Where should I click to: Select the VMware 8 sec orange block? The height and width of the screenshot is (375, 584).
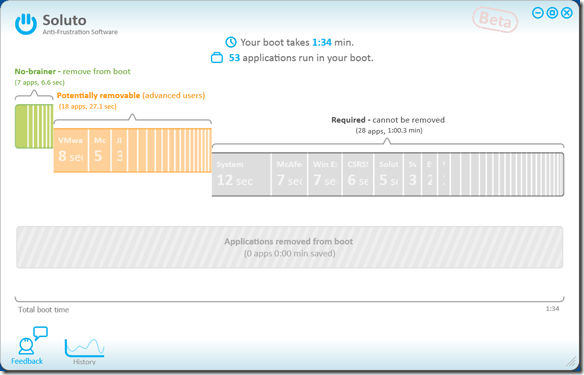point(71,150)
